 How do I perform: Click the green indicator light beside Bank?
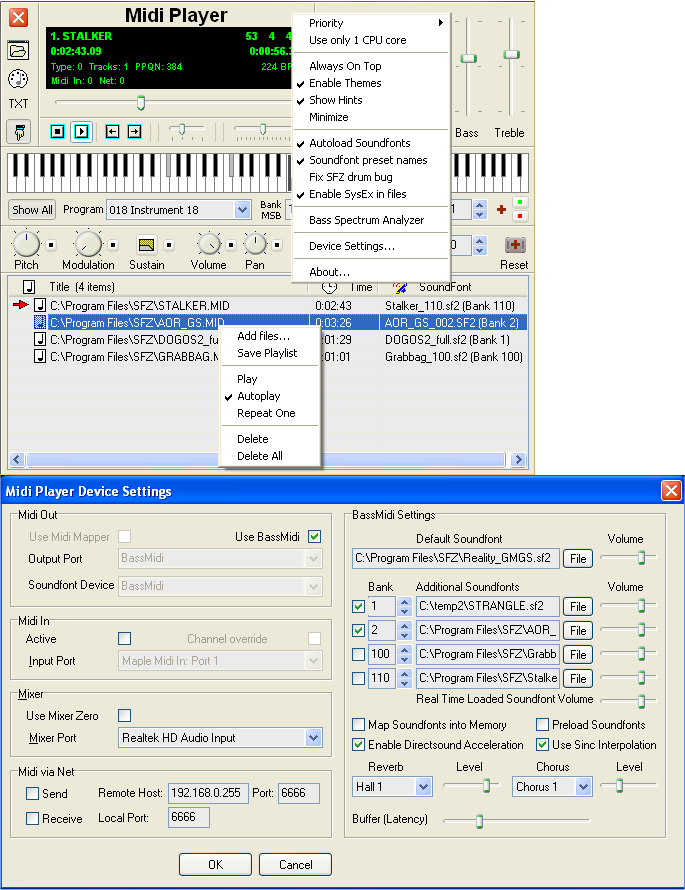(520, 202)
